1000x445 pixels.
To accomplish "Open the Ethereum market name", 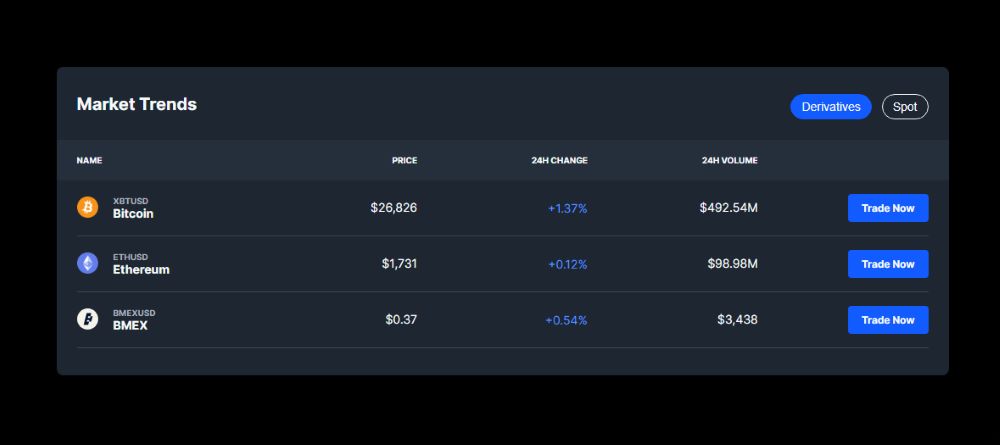I will 141,270.
